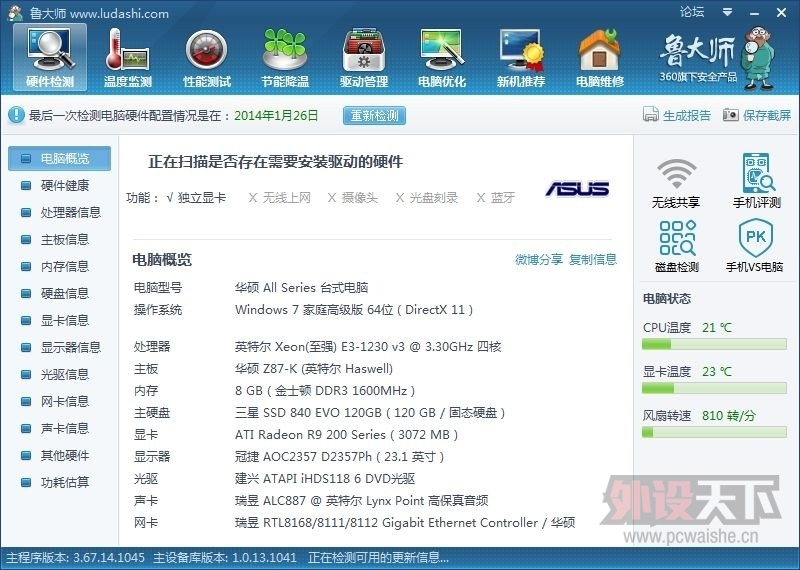Click the 主设备库版本 1.0.13.1041 status text
The width and height of the screenshot is (800, 570).
click(x=225, y=557)
